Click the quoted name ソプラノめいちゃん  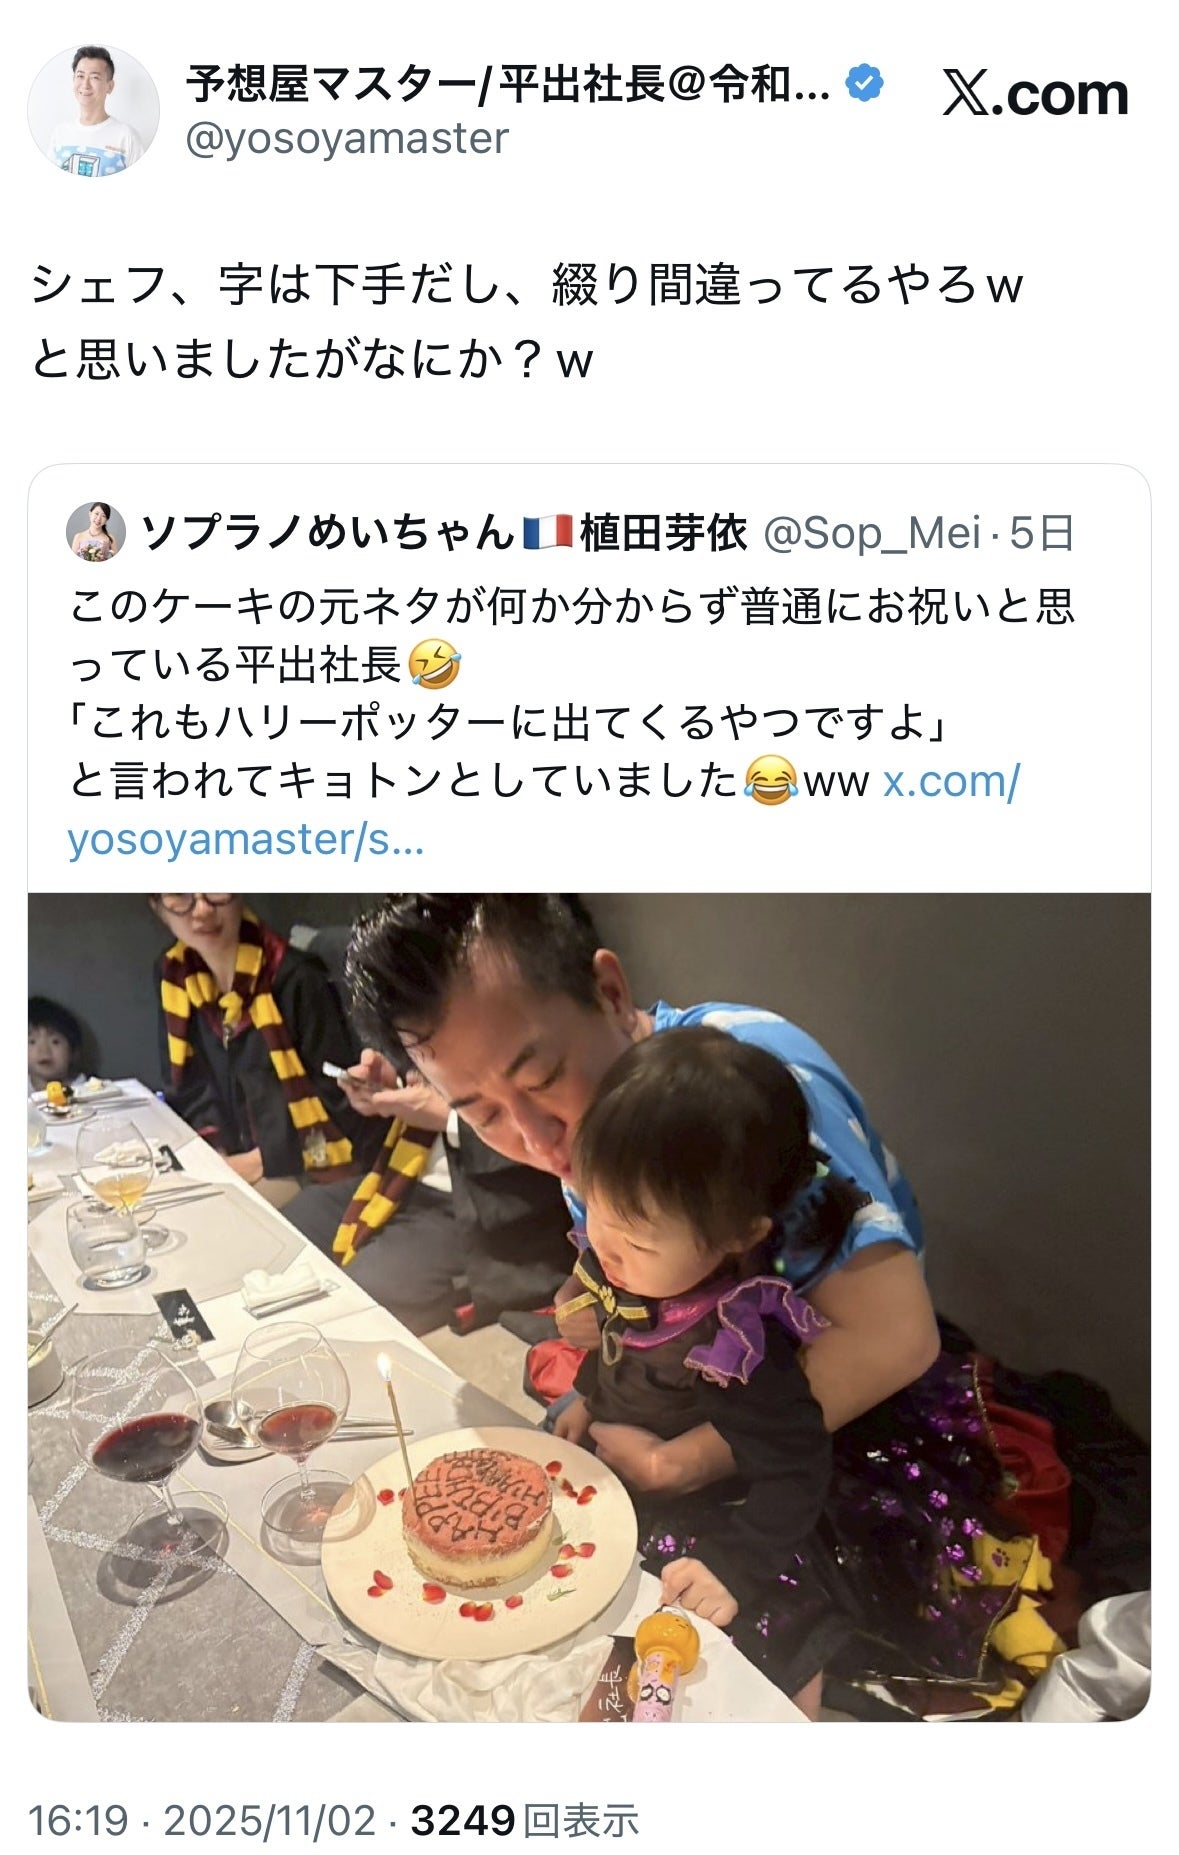click(x=328, y=532)
